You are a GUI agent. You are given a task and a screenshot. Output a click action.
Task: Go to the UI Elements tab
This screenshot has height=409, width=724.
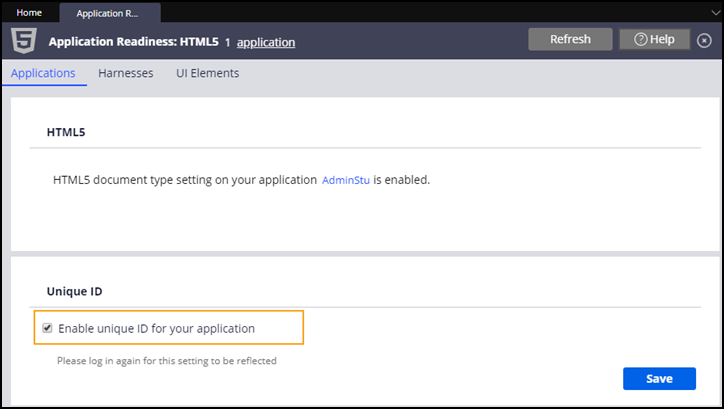(x=207, y=73)
